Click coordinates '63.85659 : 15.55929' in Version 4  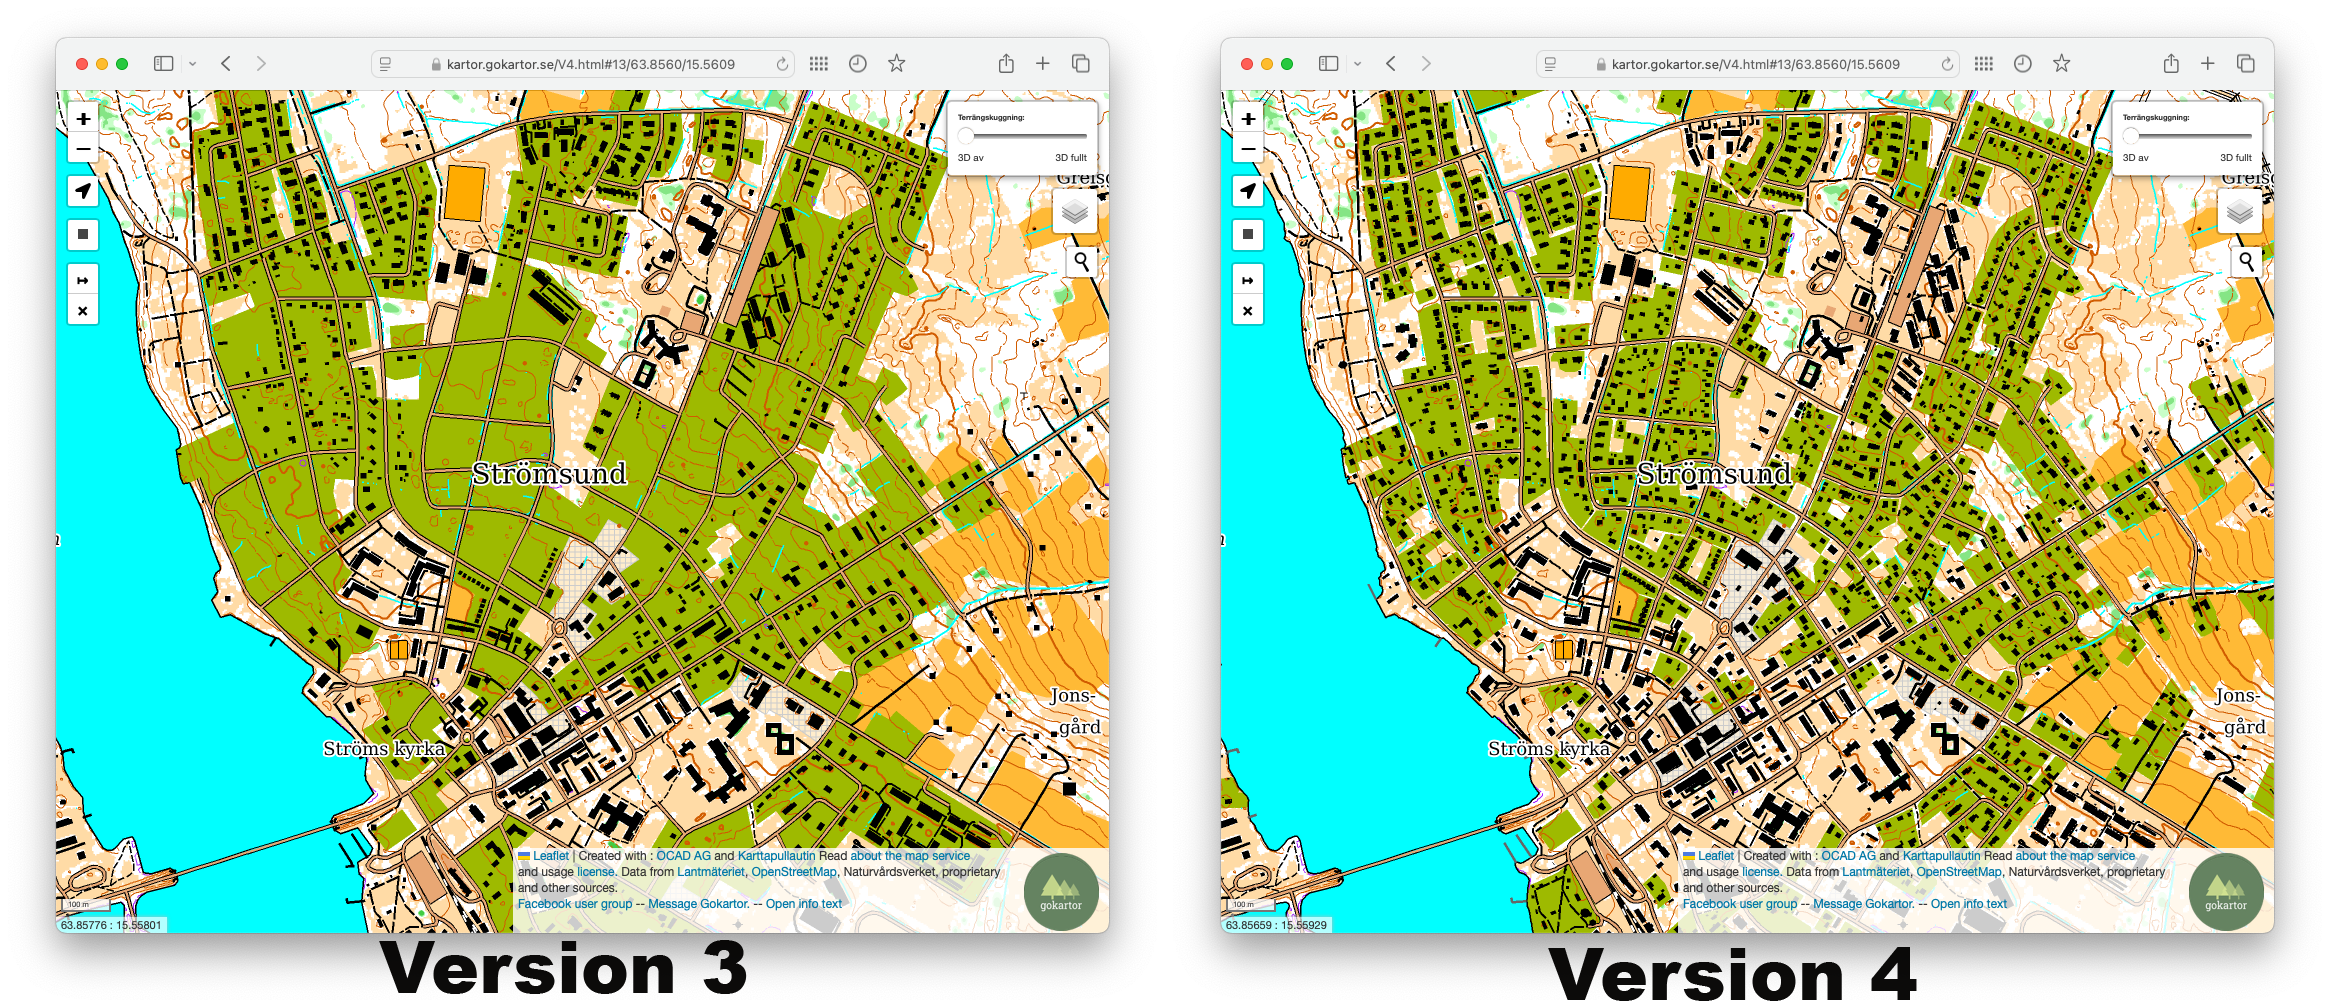[1276, 925]
